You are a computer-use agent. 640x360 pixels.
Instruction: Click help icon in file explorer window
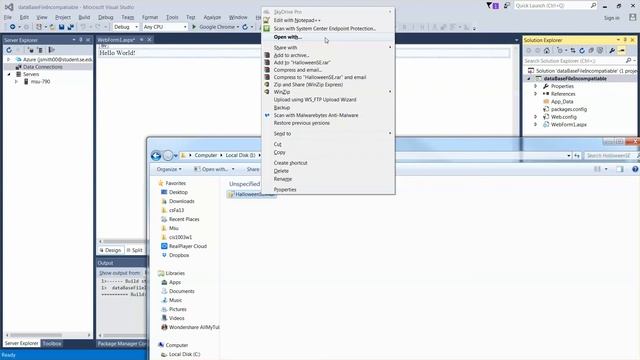tap(635, 169)
